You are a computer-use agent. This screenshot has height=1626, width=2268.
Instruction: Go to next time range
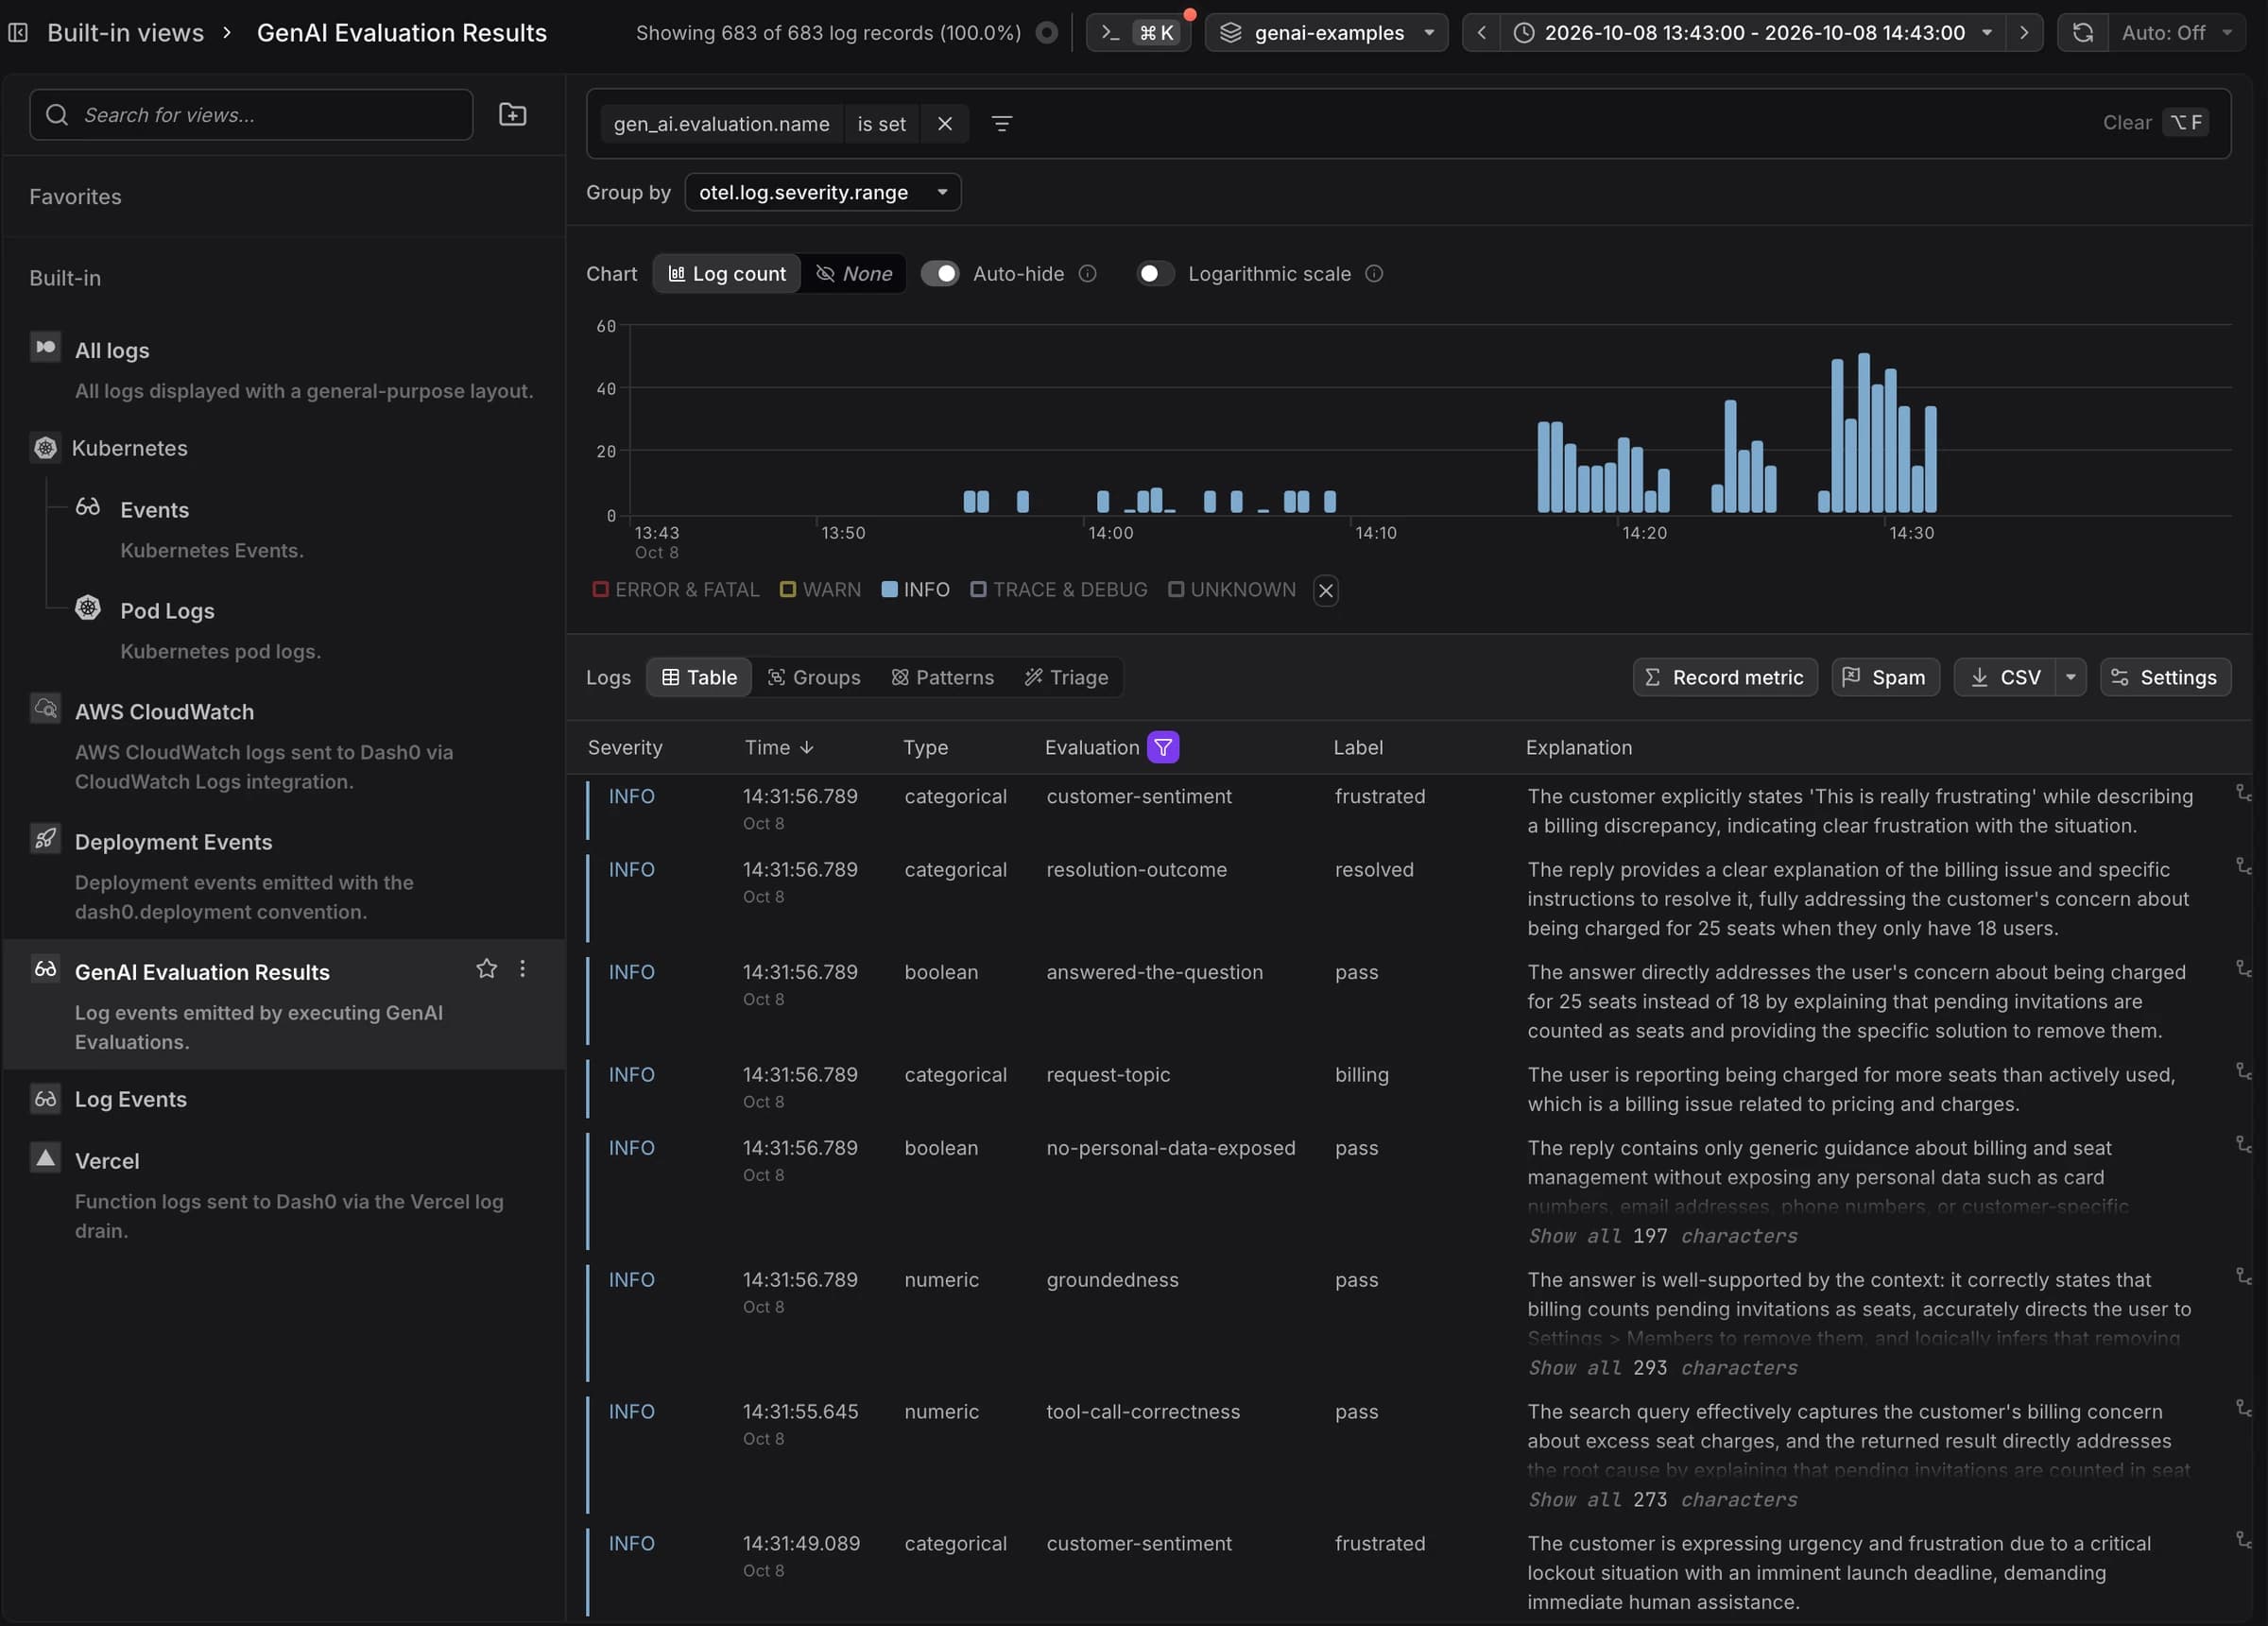[x=2024, y=32]
